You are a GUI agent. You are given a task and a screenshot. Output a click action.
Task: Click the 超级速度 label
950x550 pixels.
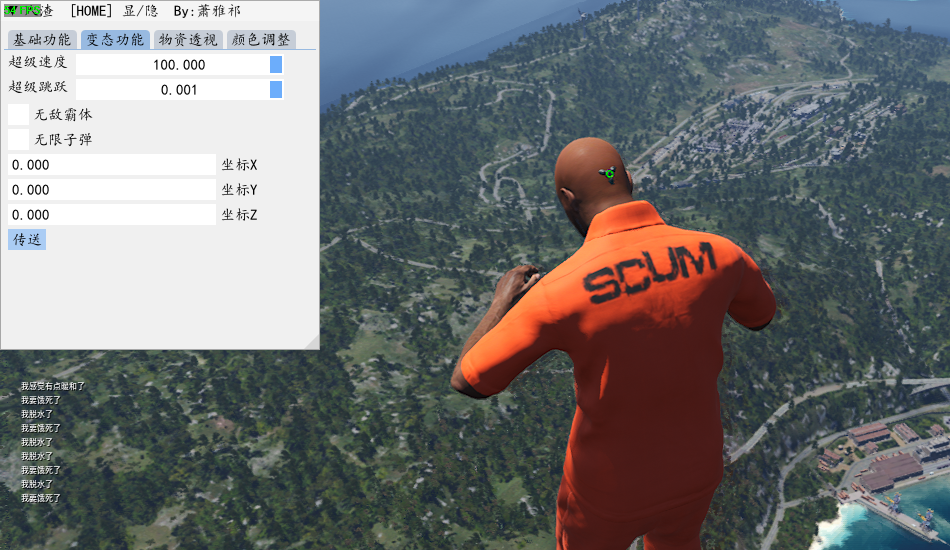(38, 62)
